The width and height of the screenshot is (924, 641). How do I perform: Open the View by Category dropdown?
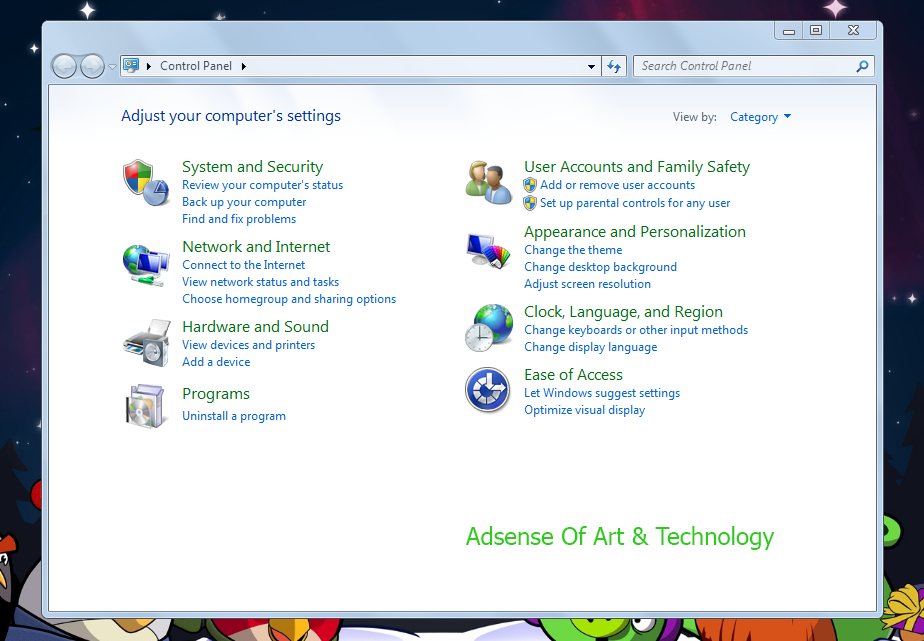pyautogui.click(x=760, y=117)
